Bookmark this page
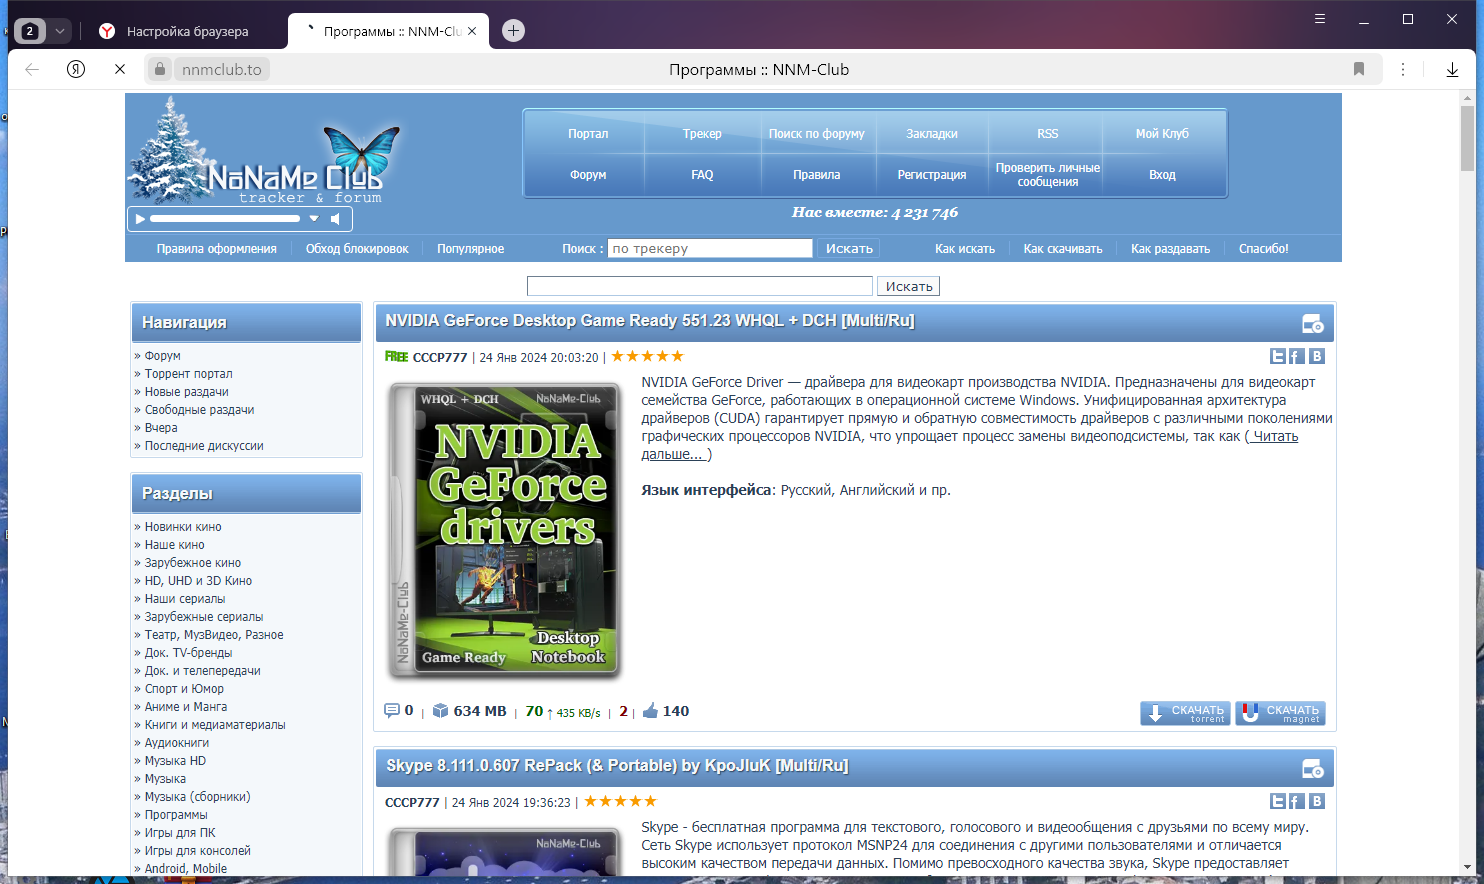Viewport: 1484px width, 884px height. click(x=1359, y=69)
